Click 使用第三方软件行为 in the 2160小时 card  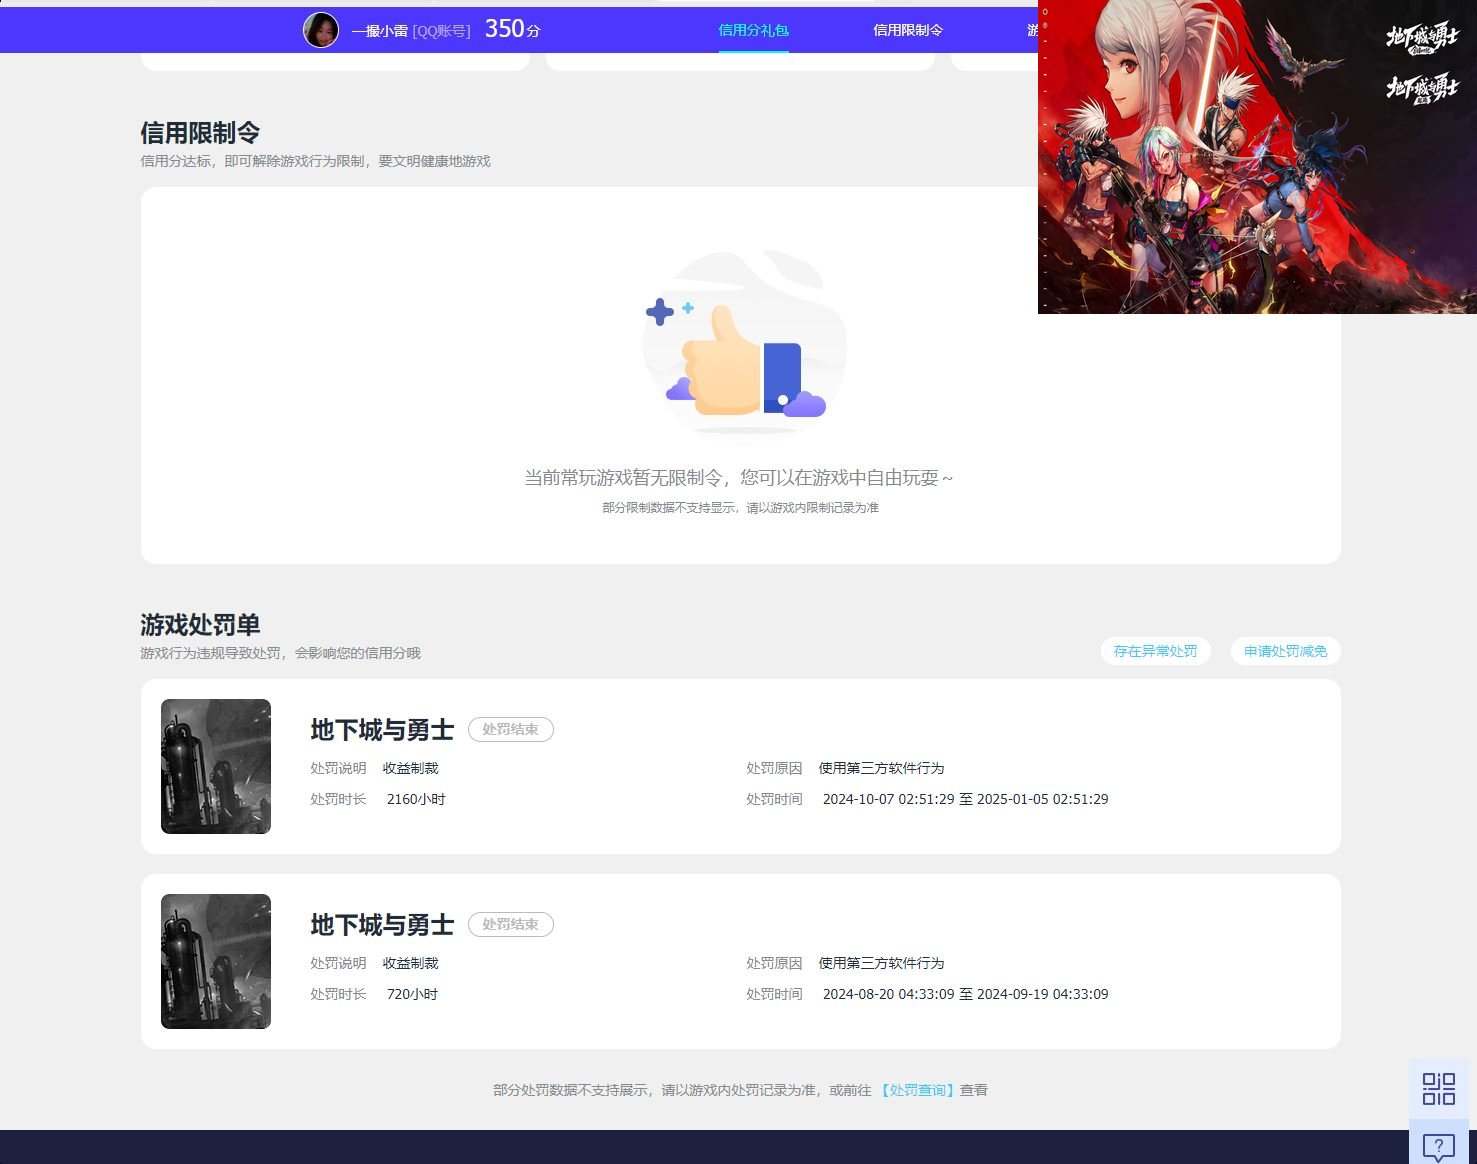pyautogui.click(x=881, y=768)
